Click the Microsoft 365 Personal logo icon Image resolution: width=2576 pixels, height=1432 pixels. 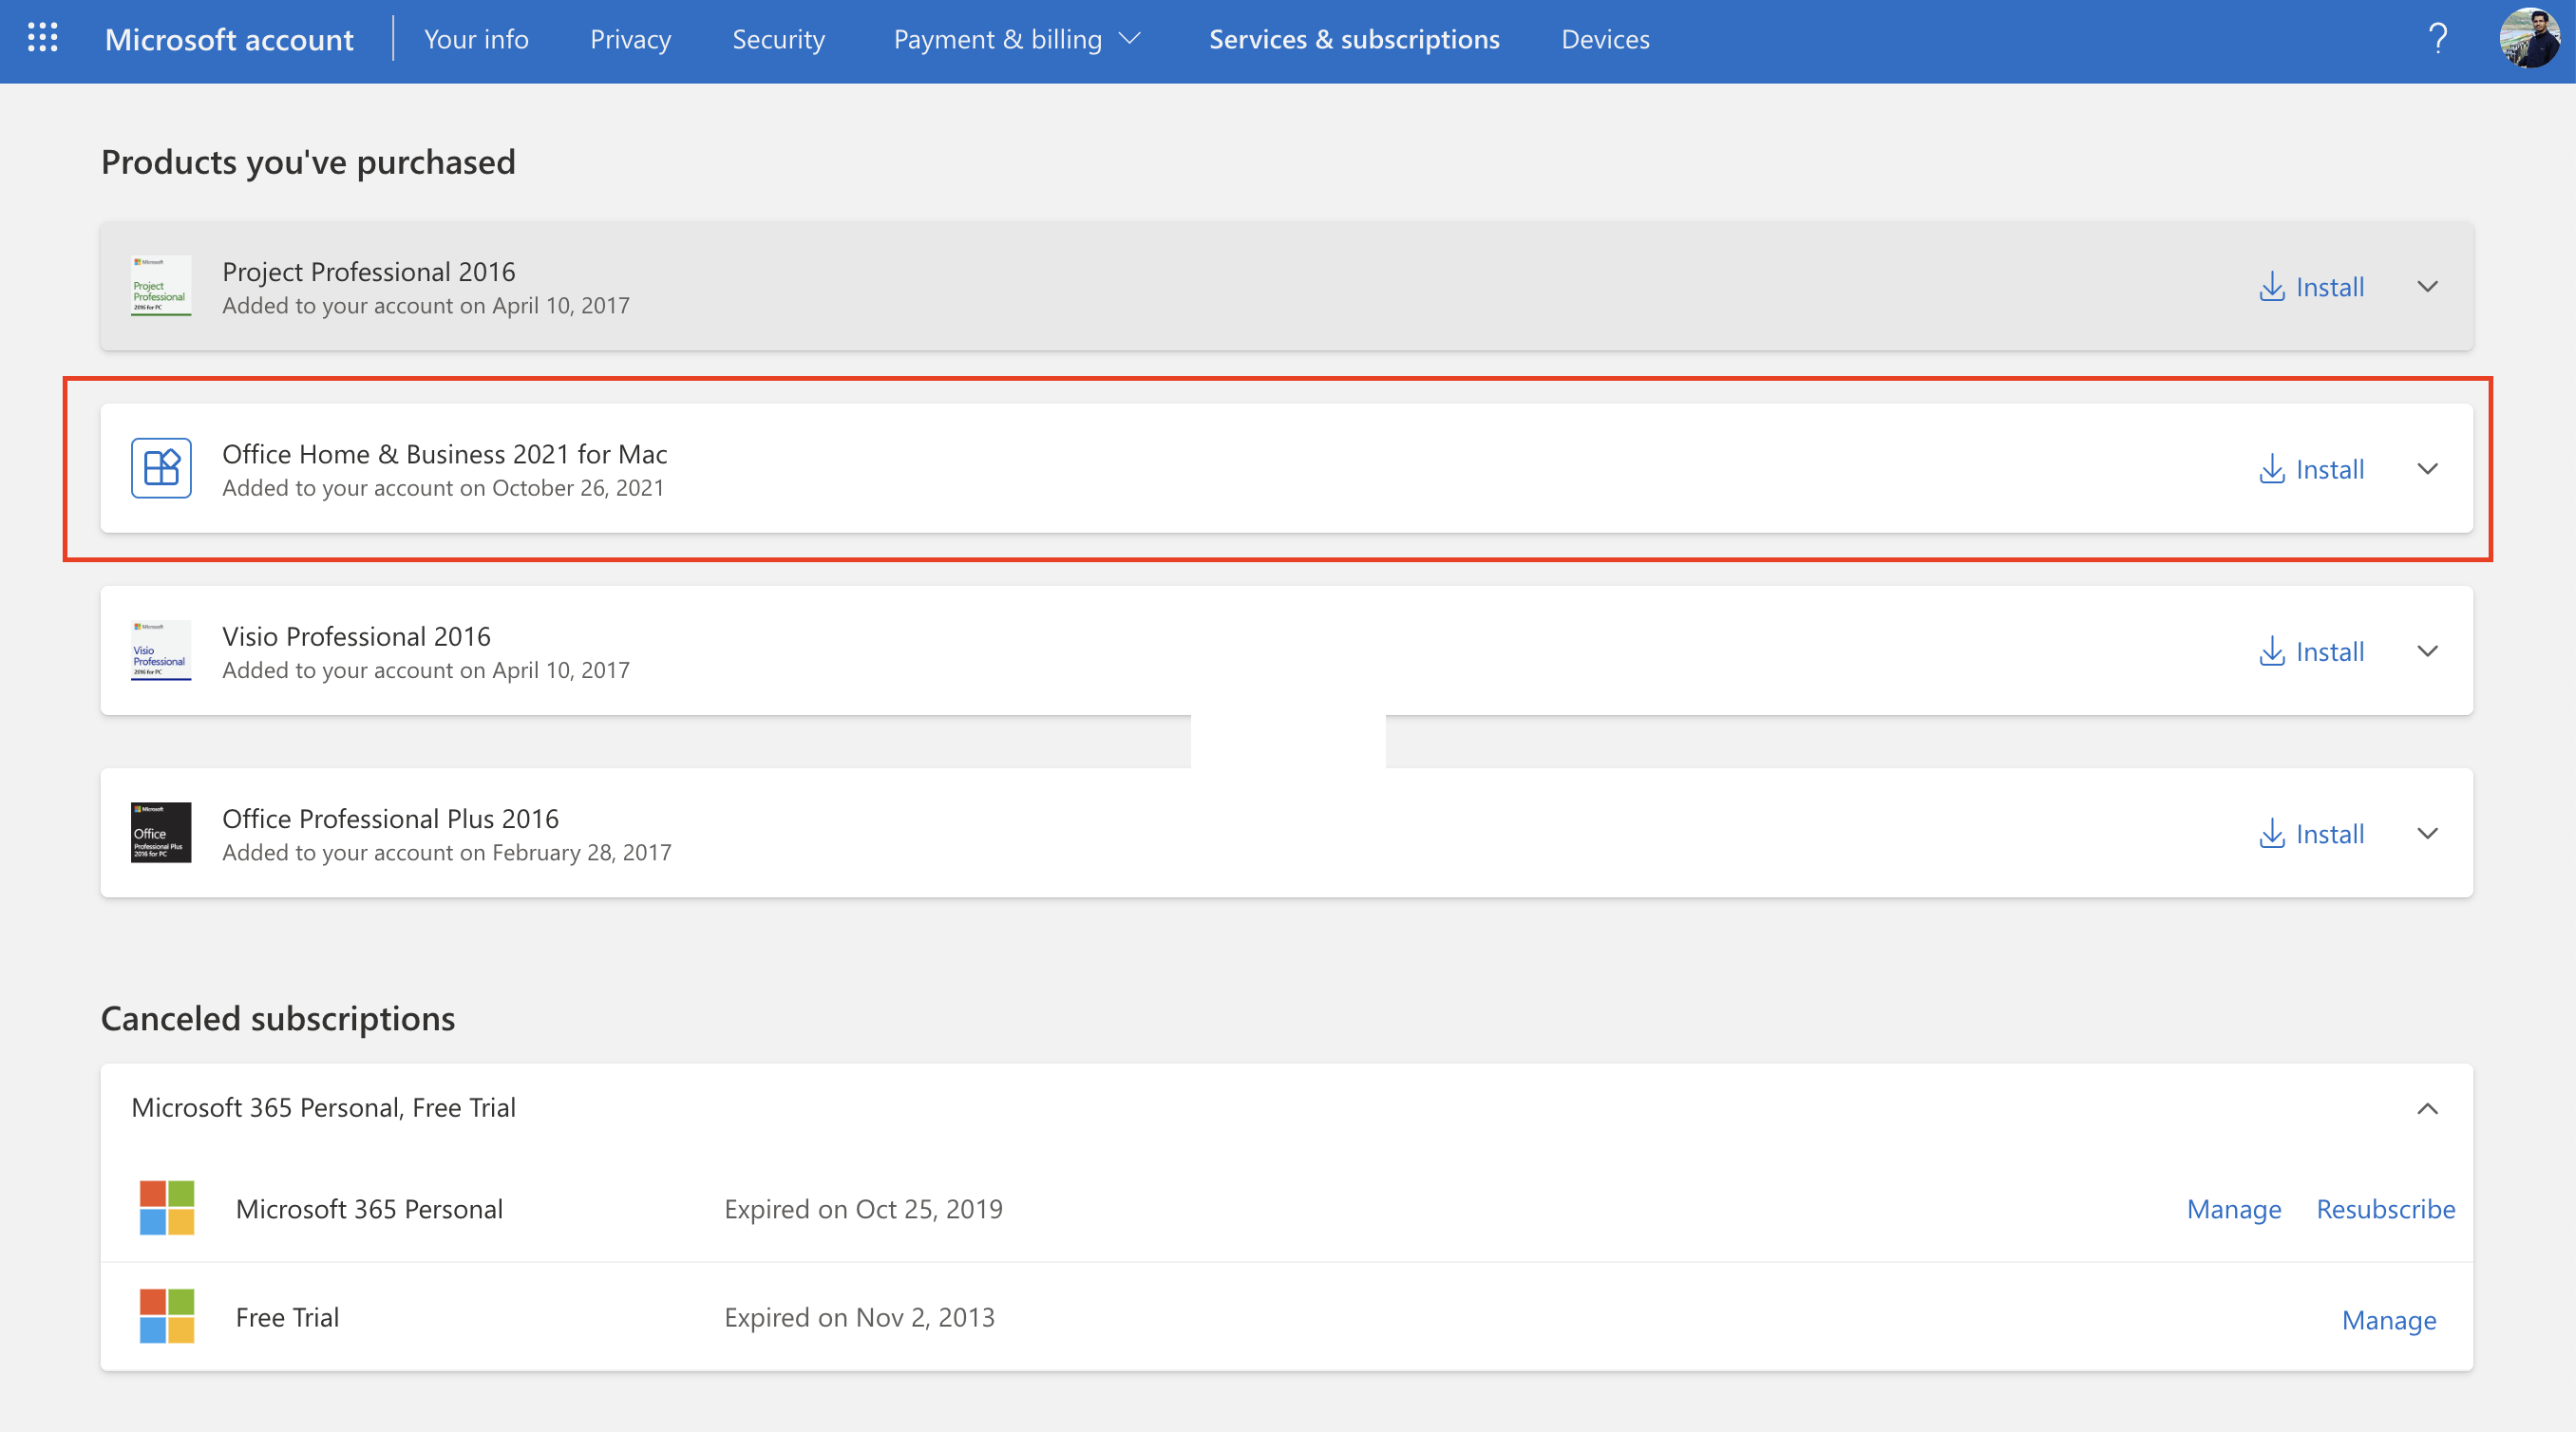(167, 1208)
